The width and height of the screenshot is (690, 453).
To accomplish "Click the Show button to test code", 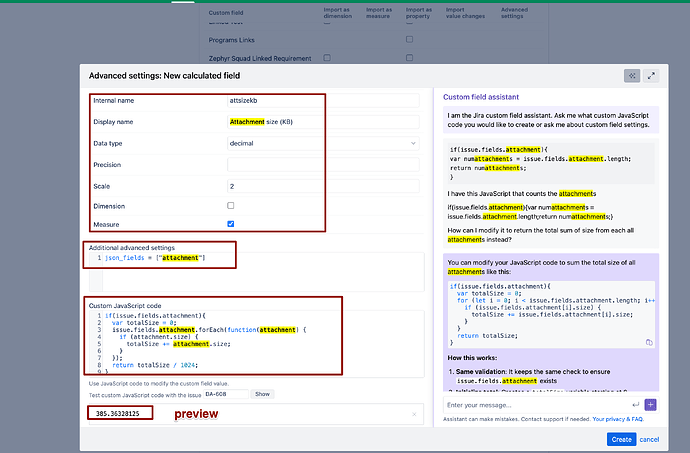I will click(x=262, y=394).
